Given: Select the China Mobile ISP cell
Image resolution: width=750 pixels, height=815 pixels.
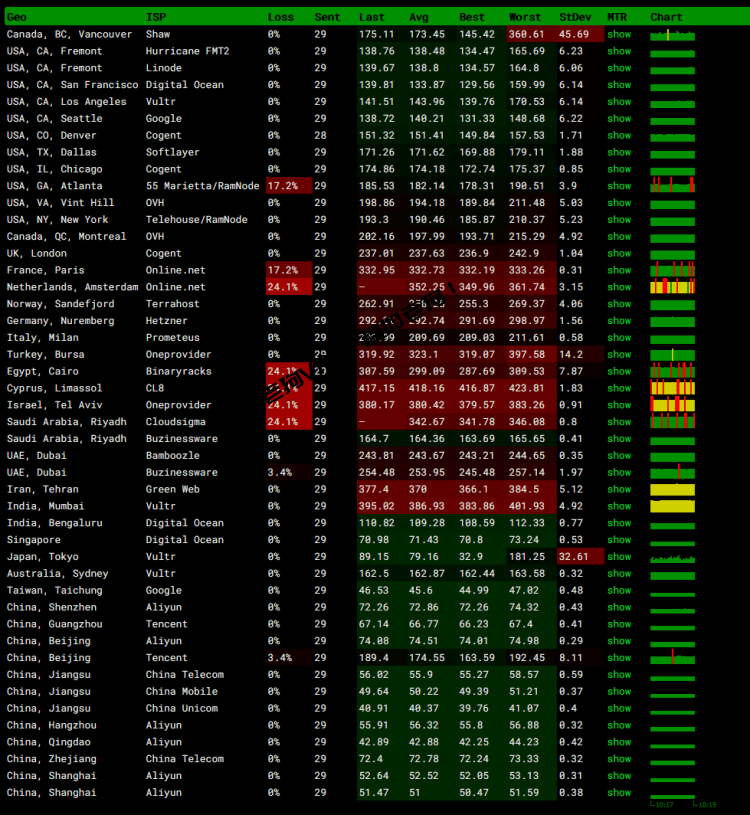Looking at the screenshot, I should [182, 692].
